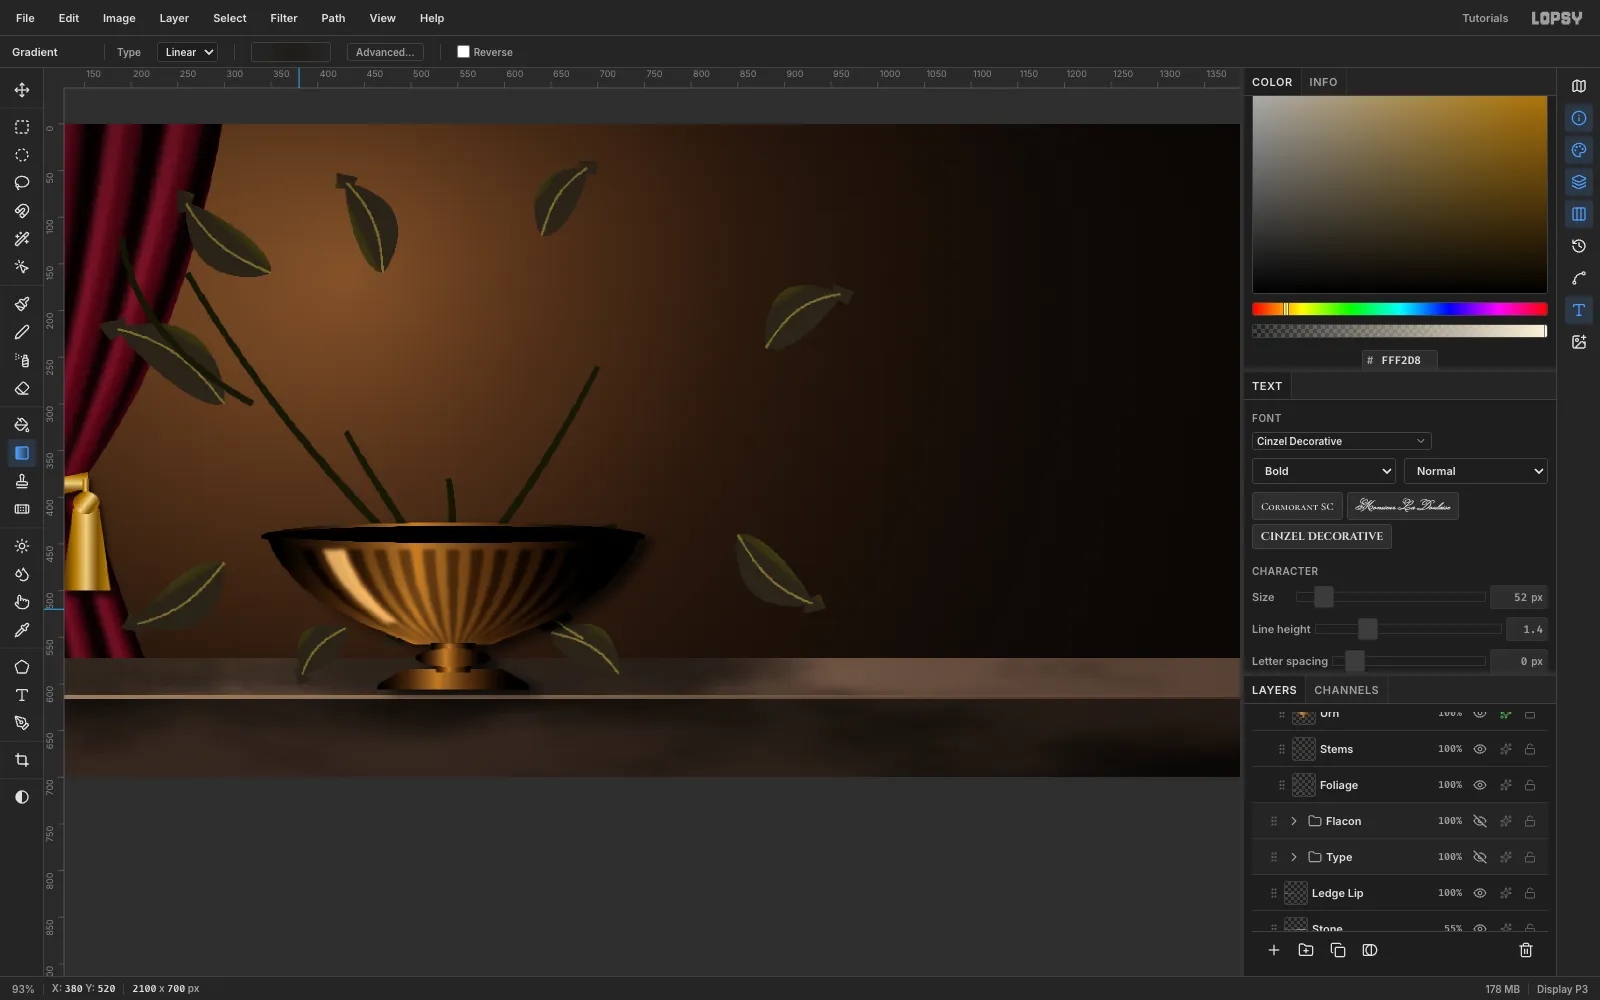Select the Move tool

coord(22,90)
